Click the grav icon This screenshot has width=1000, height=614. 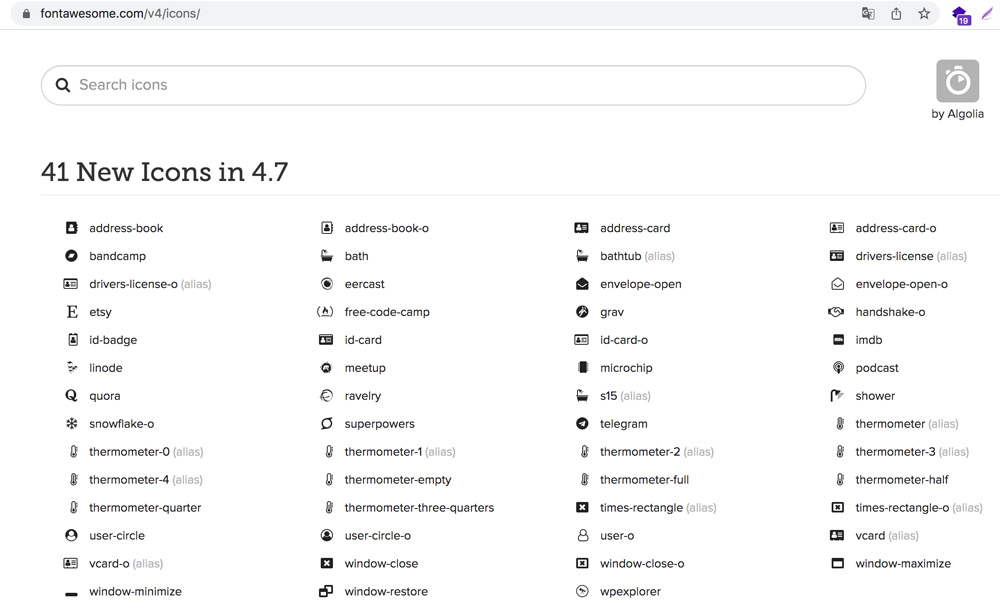582,312
